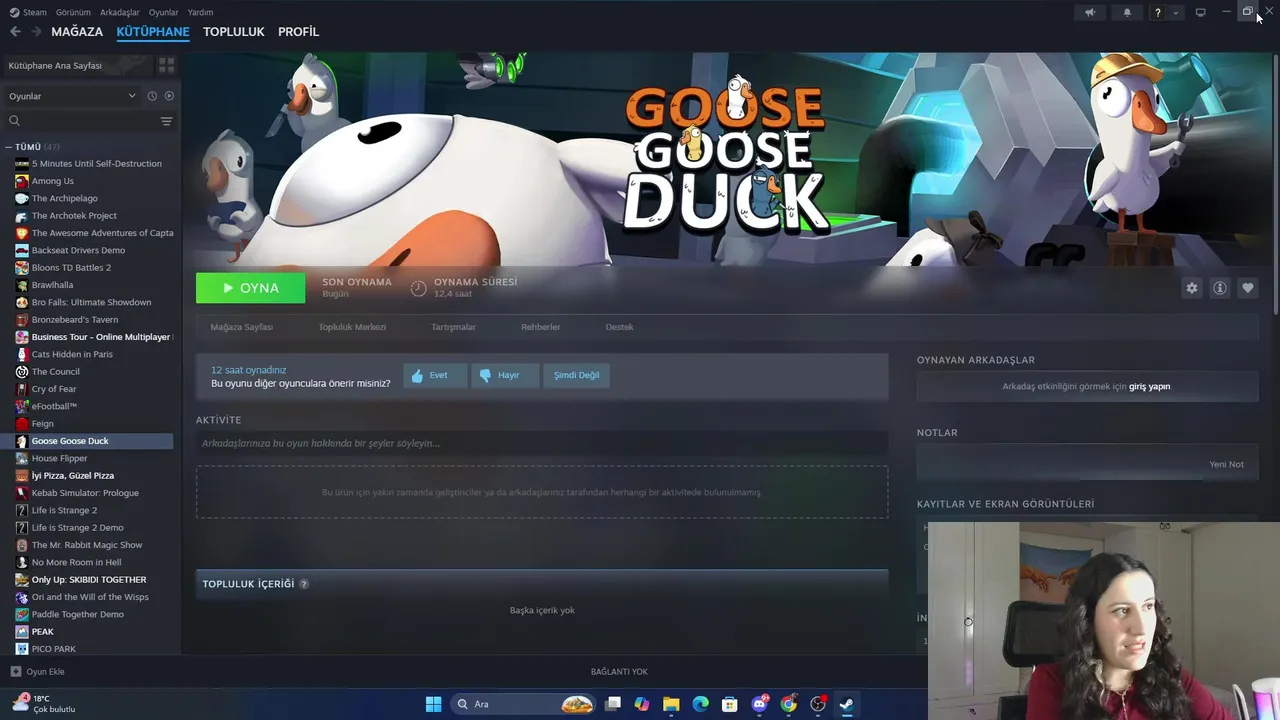Go back with the left navigation arrow
Viewport: 1280px width, 720px height.
click(15, 32)
